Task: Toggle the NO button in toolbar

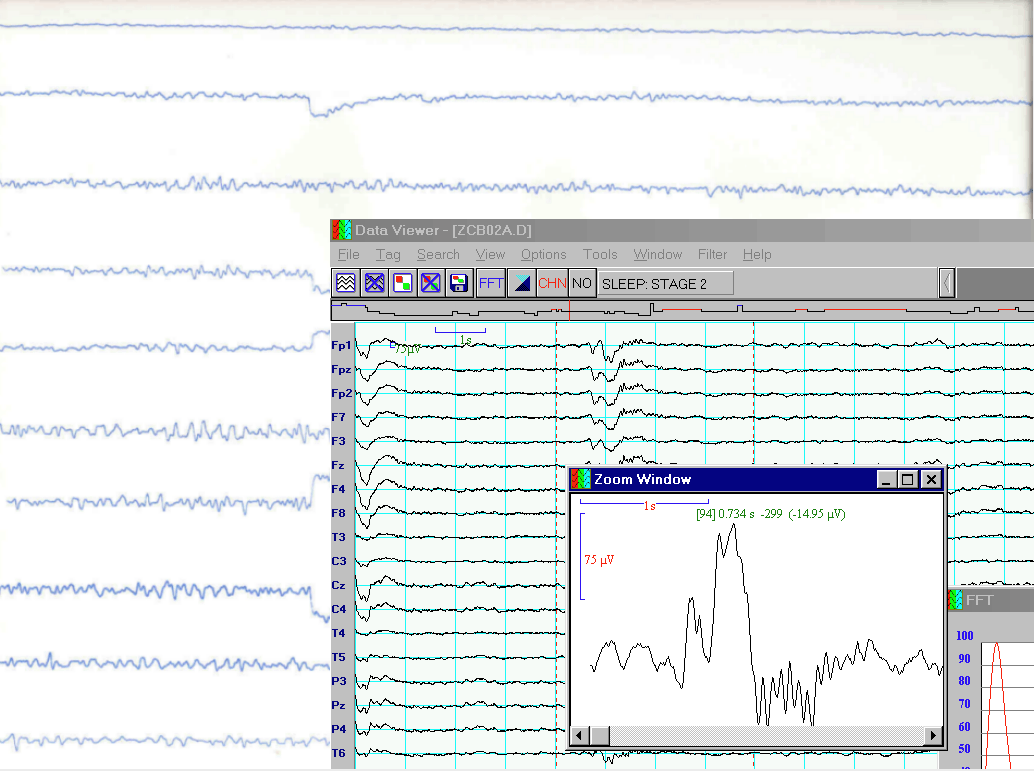Action: click(x=582, y=283)
